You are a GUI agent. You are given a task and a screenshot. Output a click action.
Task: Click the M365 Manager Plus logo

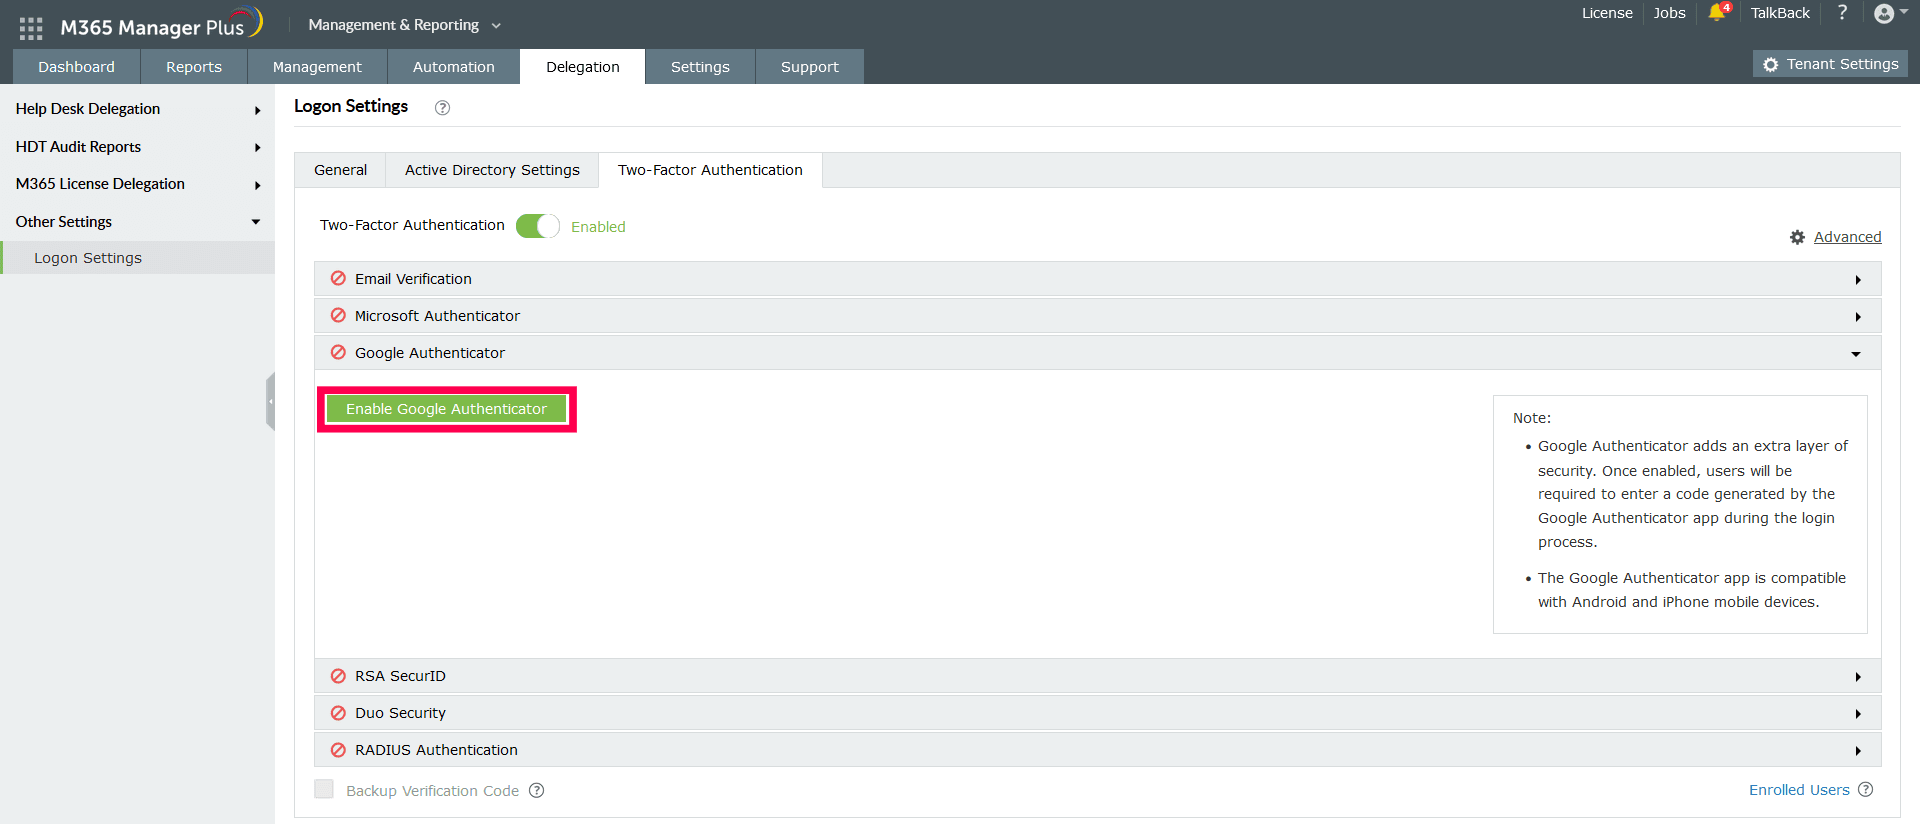tap(161, 25)
